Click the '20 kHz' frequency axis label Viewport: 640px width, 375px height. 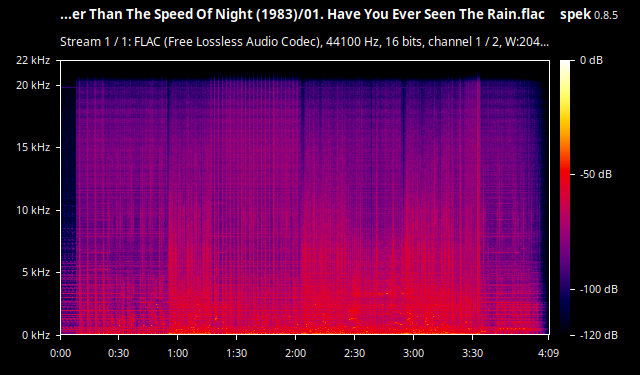33,85
